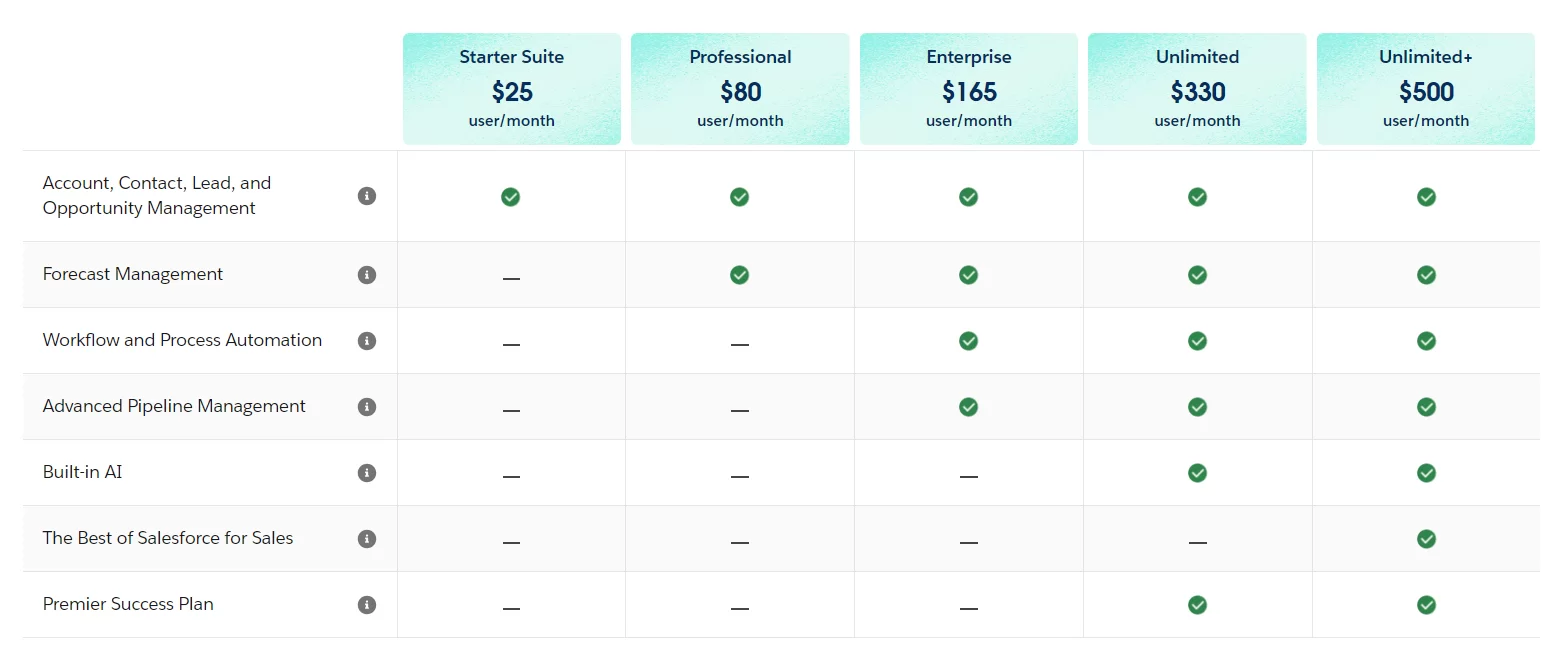
Task: Open the Forecast Management info tooltip
Action: click(367, 274)
